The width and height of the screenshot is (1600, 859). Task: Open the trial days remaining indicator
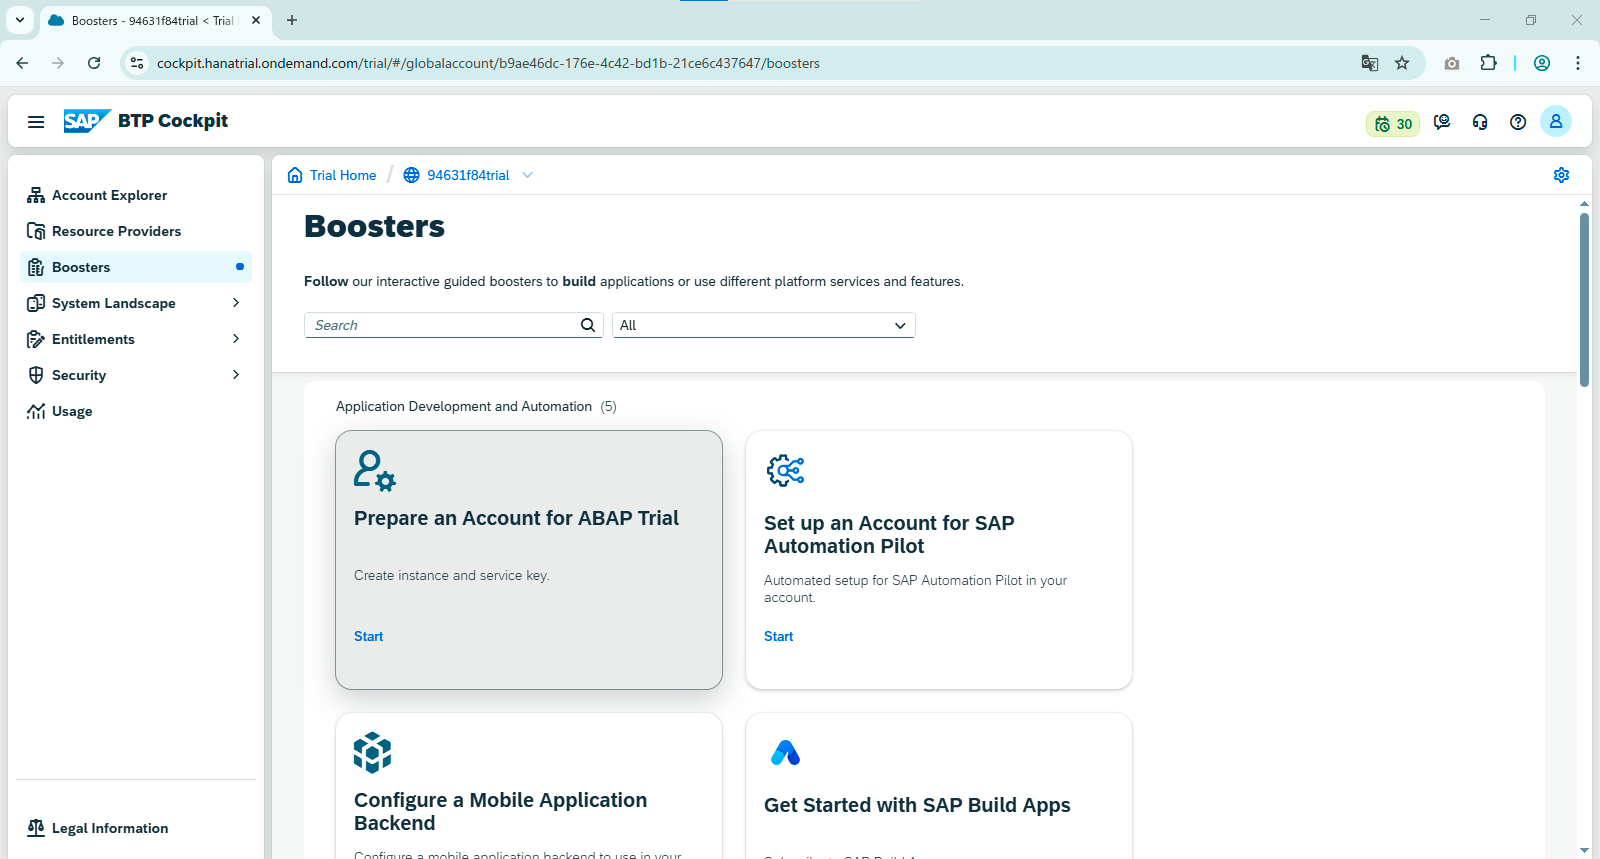tap(1393, 124)
